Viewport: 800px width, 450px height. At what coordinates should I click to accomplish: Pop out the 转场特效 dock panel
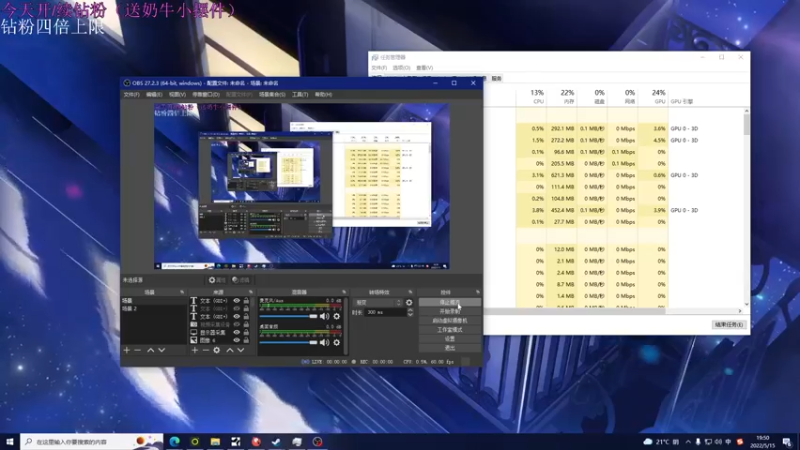click(x=410, y=292)
